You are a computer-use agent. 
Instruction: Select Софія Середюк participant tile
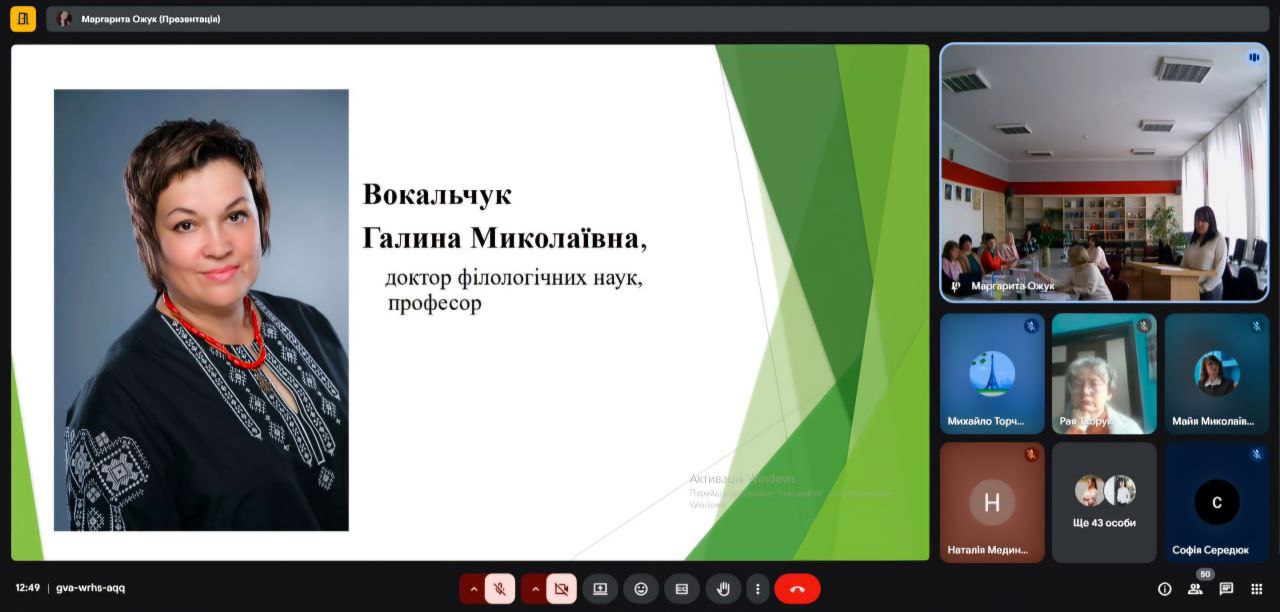tap(1216, 502)
